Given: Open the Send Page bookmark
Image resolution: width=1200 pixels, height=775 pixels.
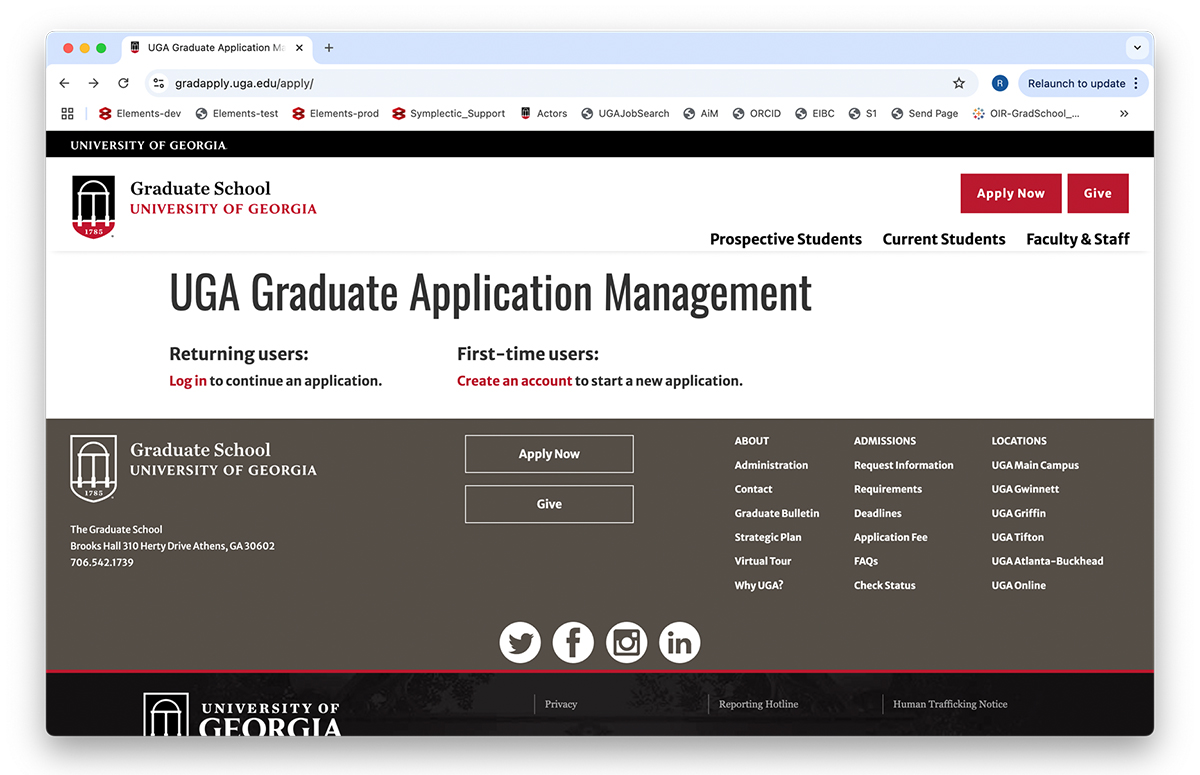Looking at the screenshot, I should tap(925, 113).
